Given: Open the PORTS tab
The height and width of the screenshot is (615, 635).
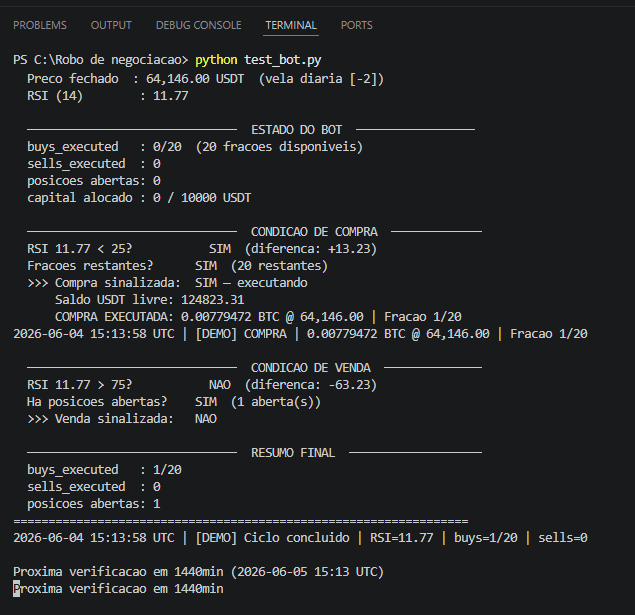Looking at the screenshot, I should (356, 25).
